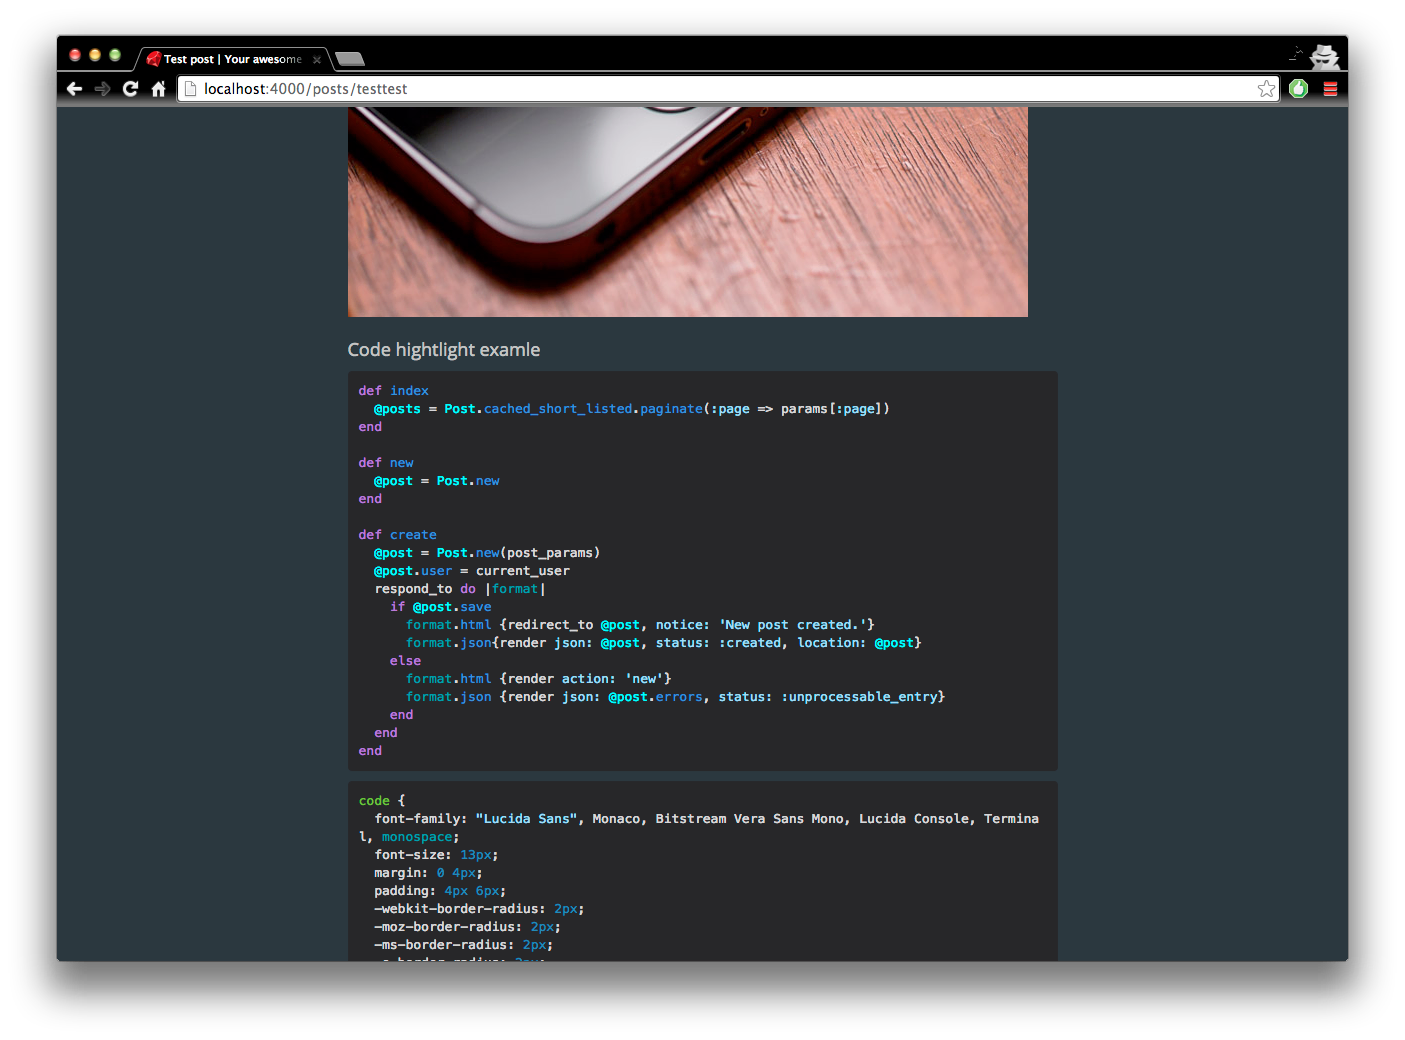
Task: Click the page icon in the address bar
Action: (x=191, y=88)
